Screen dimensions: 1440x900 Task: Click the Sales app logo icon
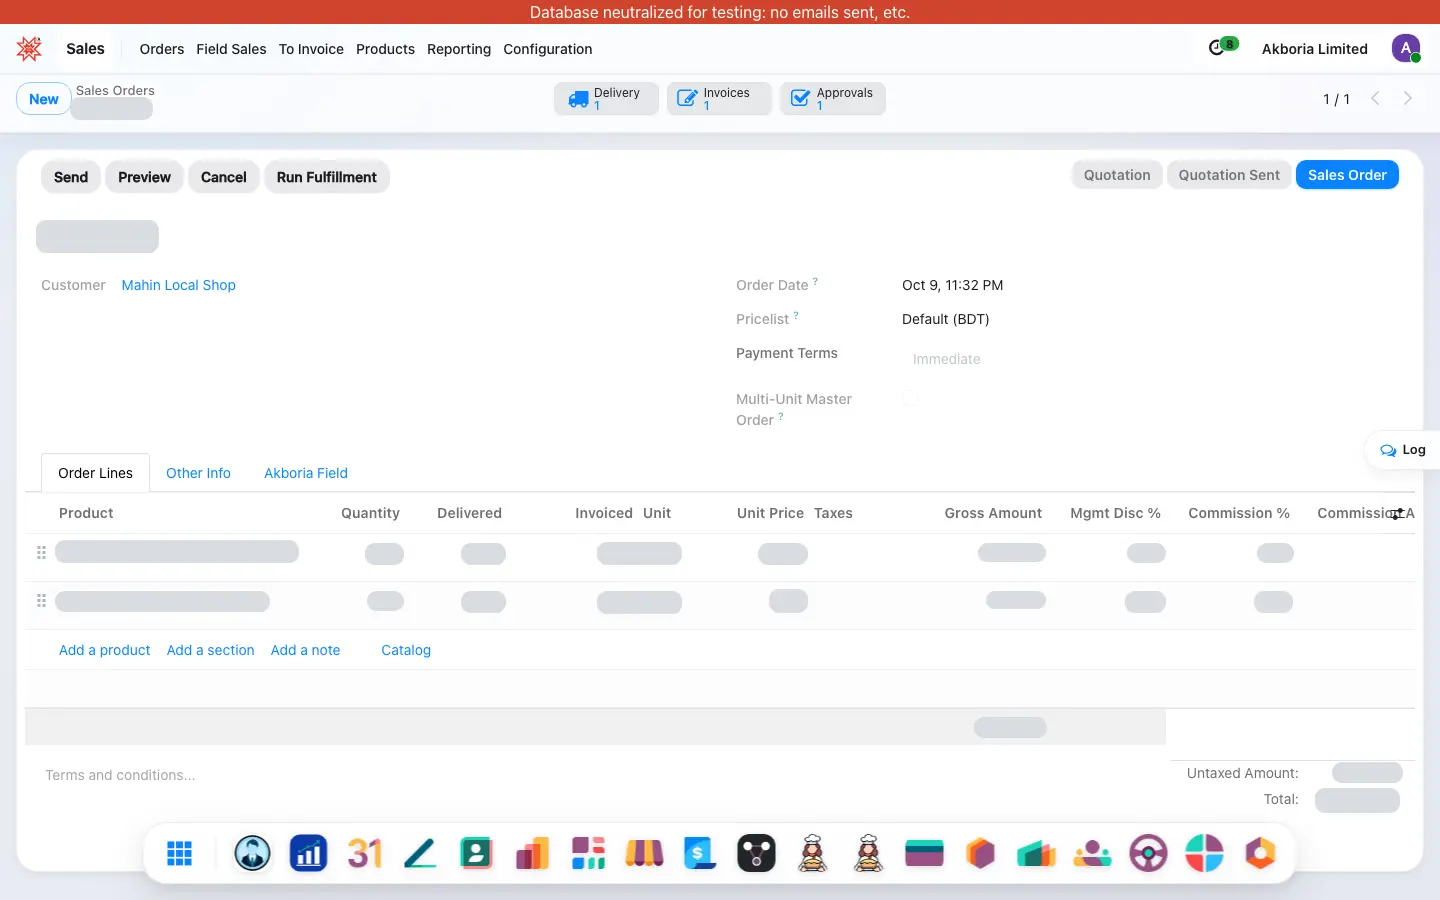(29, 49)
